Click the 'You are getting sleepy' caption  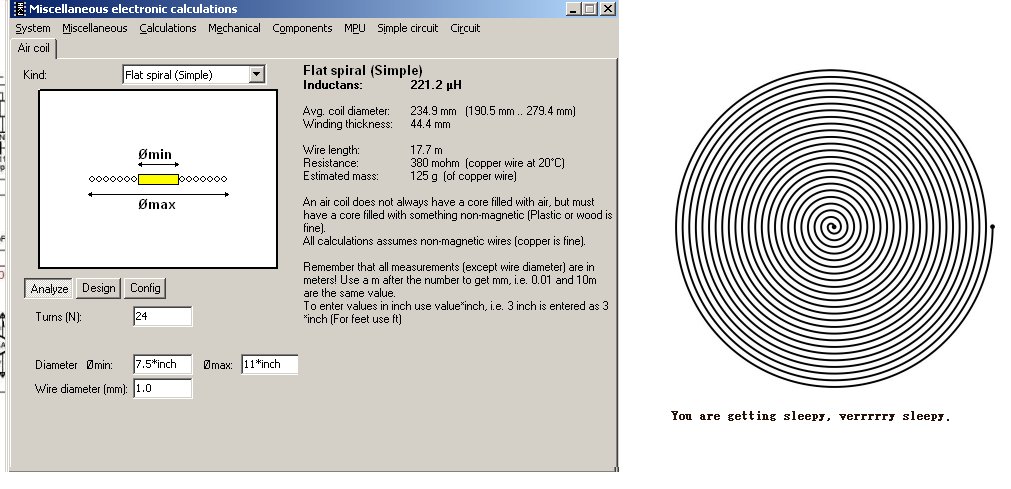pos(810,416)
